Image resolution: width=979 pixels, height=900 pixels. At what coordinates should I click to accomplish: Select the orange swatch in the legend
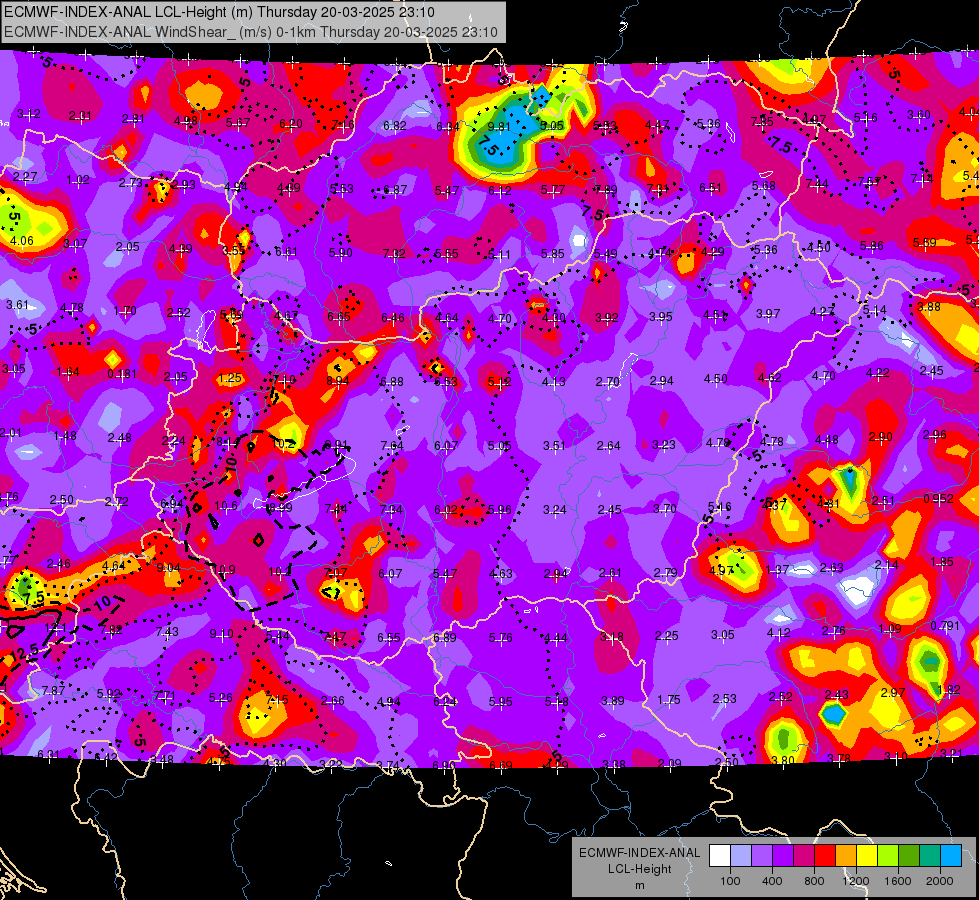[846, 856]
